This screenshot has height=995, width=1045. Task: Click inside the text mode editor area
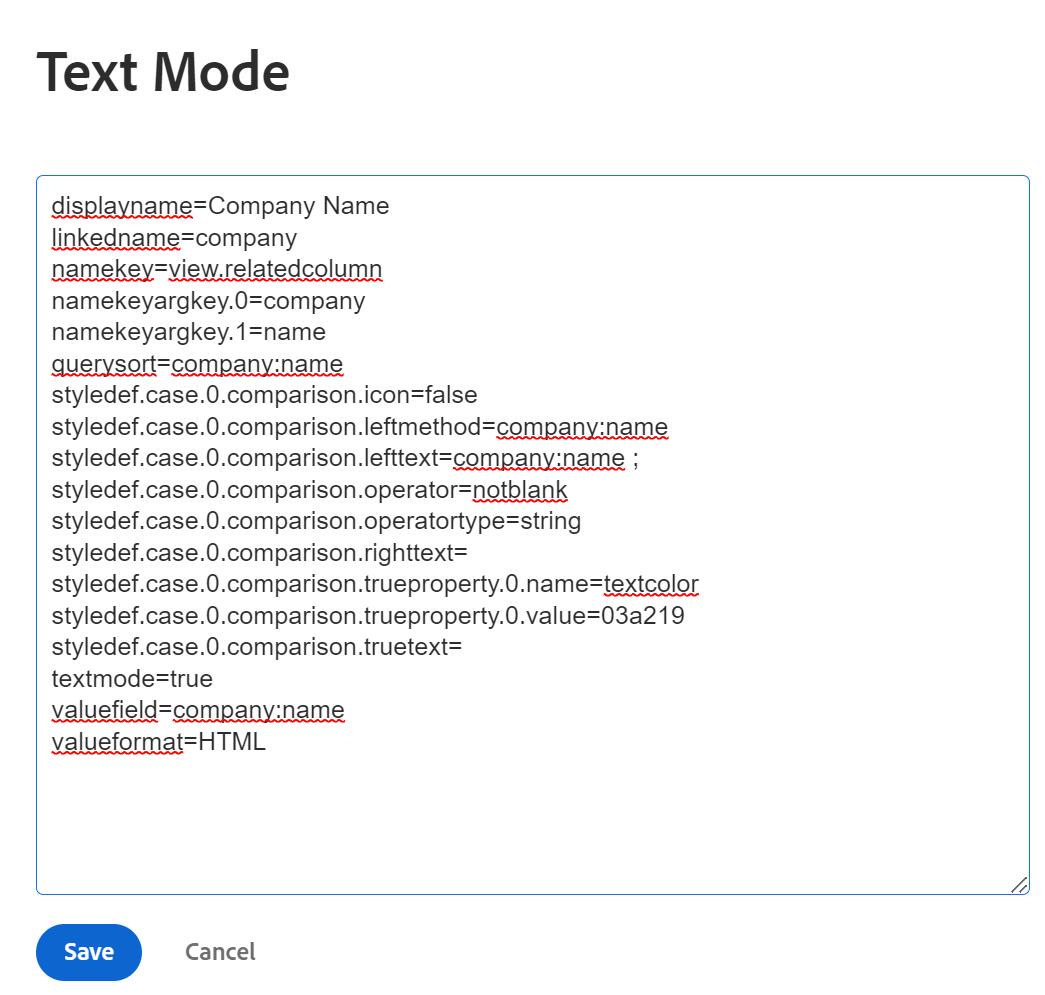tap(500, 800)
